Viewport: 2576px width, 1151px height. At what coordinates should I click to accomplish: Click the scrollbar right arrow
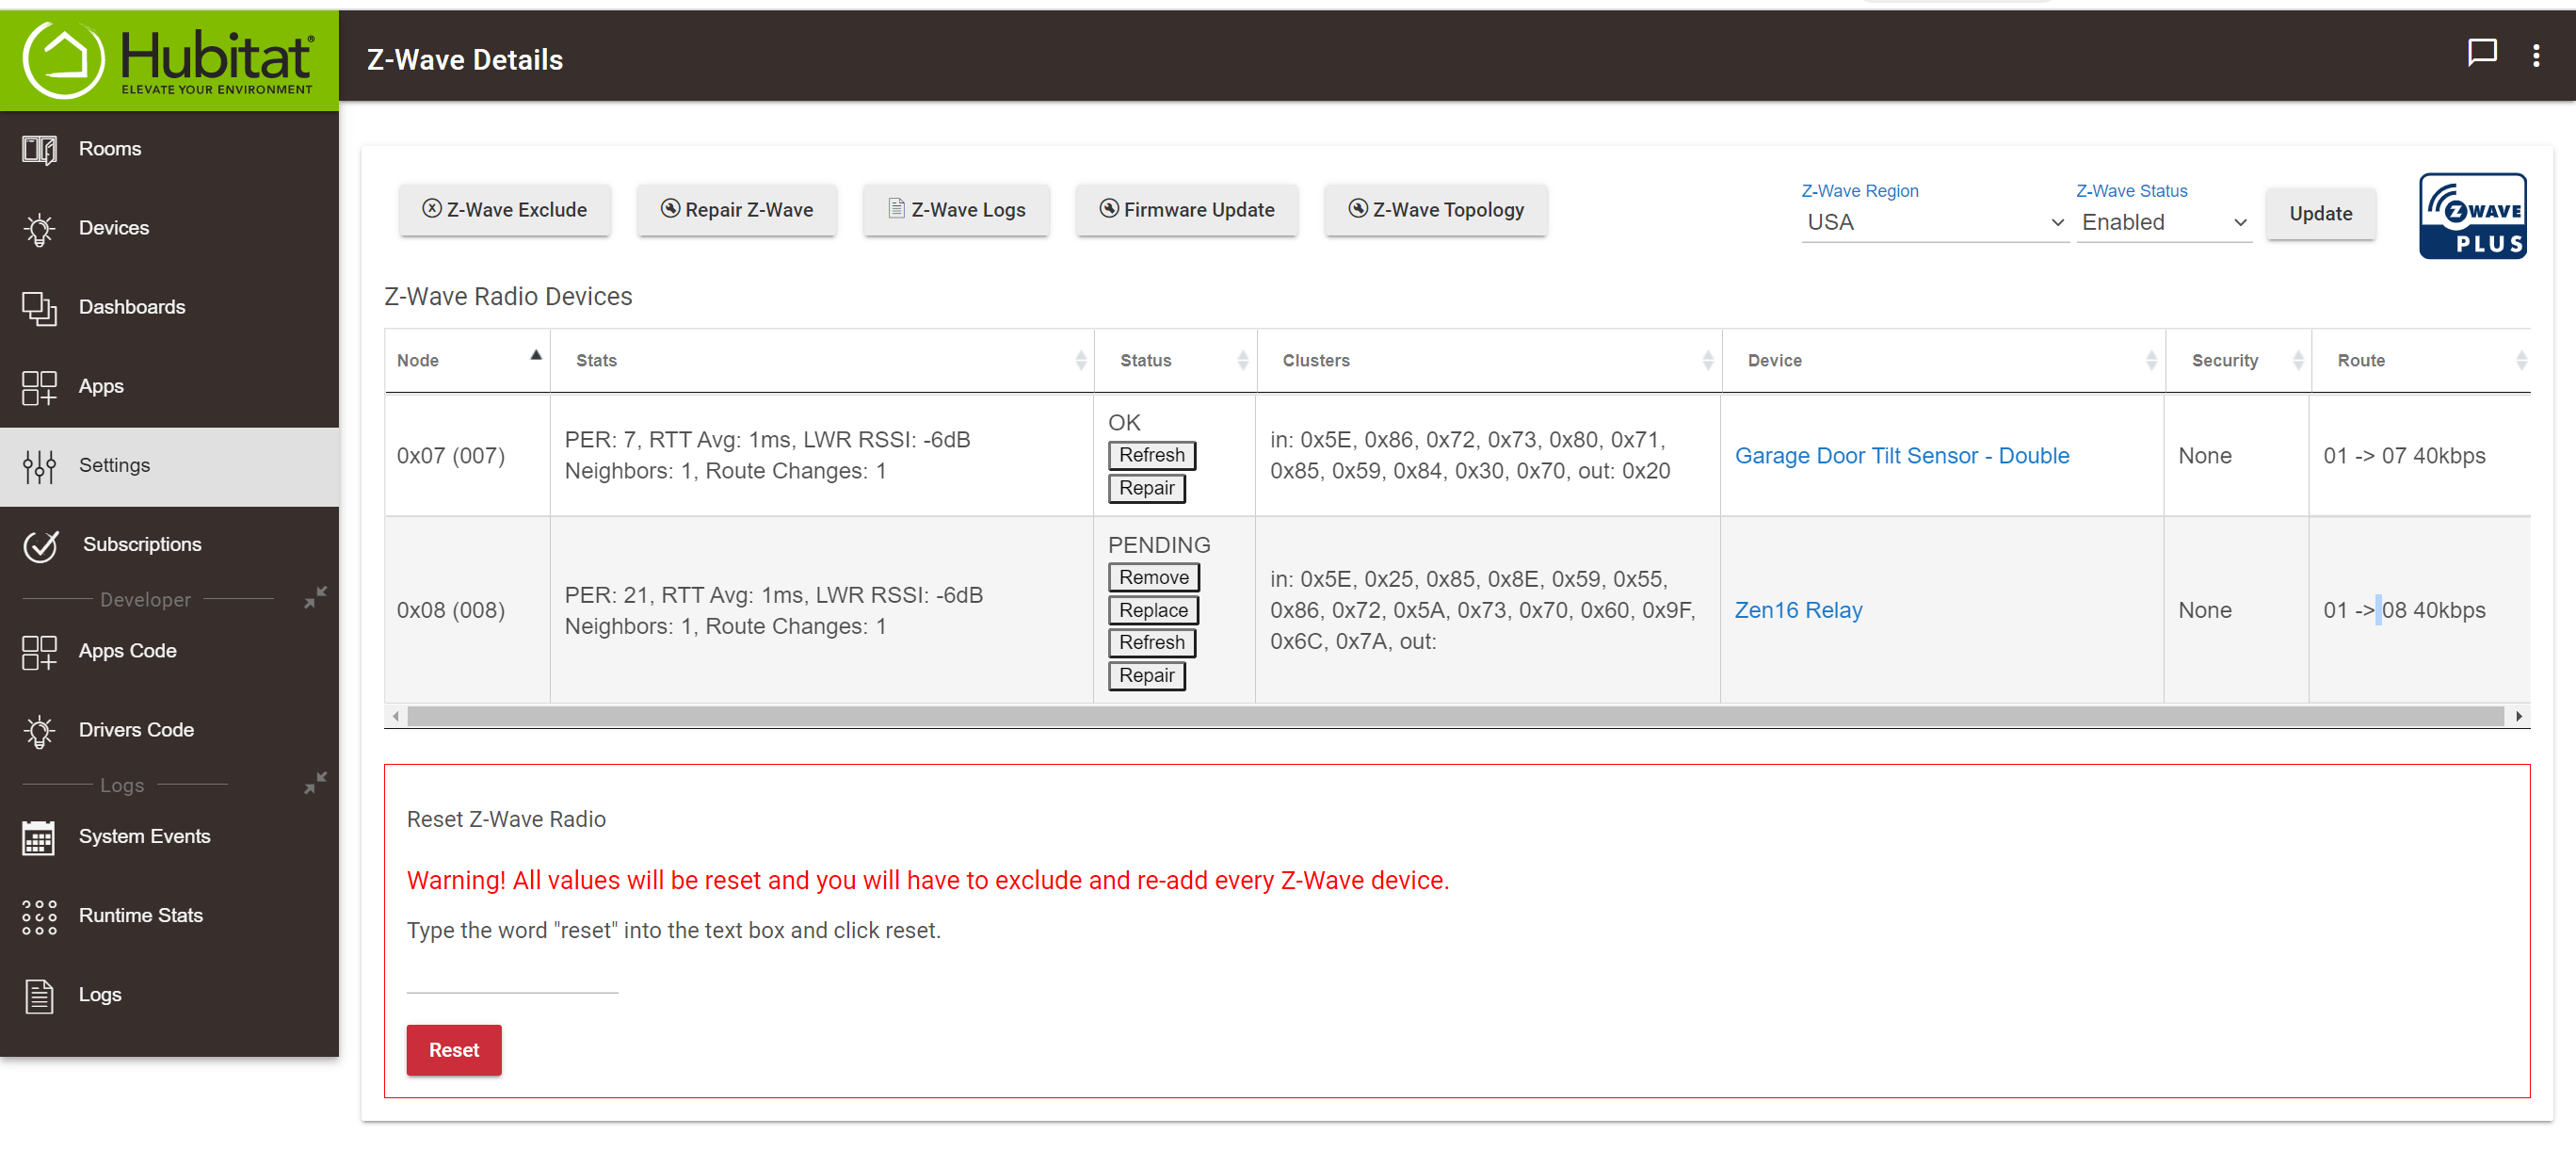pos(2518,716)
